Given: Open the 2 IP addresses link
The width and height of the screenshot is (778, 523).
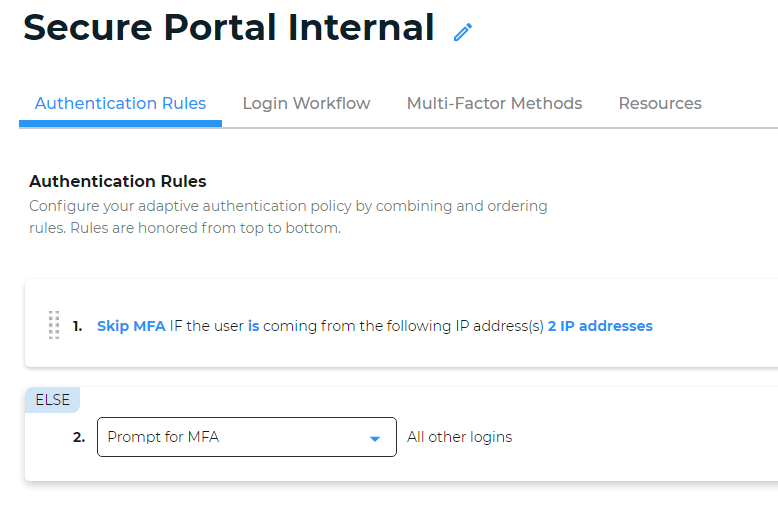Looking at the screenshot, I should click(600, 326).
